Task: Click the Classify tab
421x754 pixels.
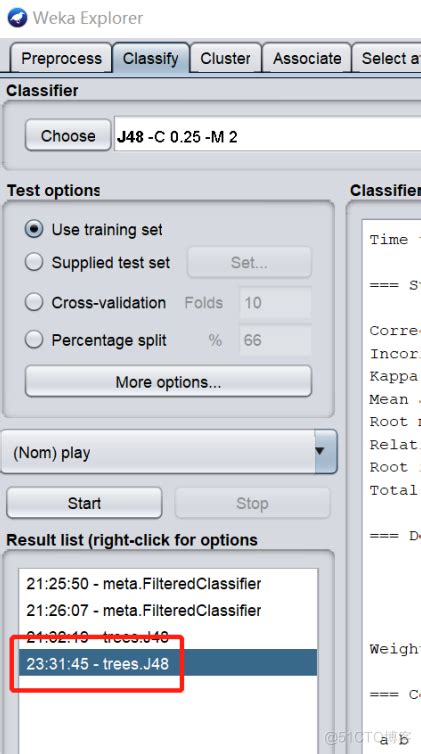Action: pyautogui.click(x=150, y=58)
